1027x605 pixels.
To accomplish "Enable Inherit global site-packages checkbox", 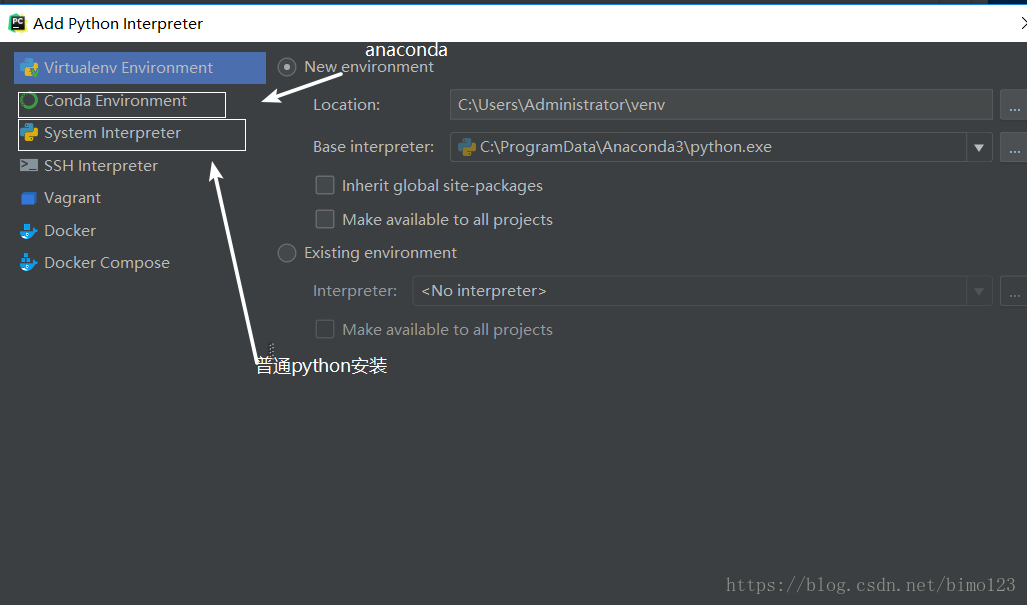I will (x=325, y=185).
